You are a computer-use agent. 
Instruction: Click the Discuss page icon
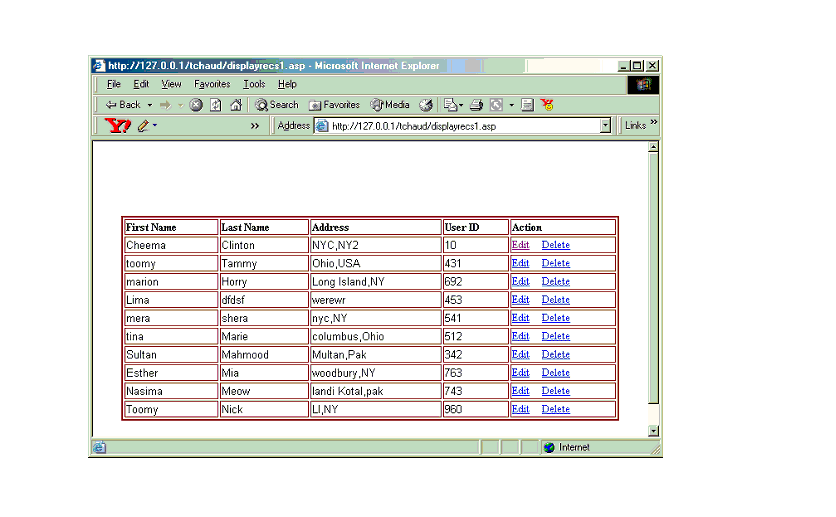click(527, 105)
